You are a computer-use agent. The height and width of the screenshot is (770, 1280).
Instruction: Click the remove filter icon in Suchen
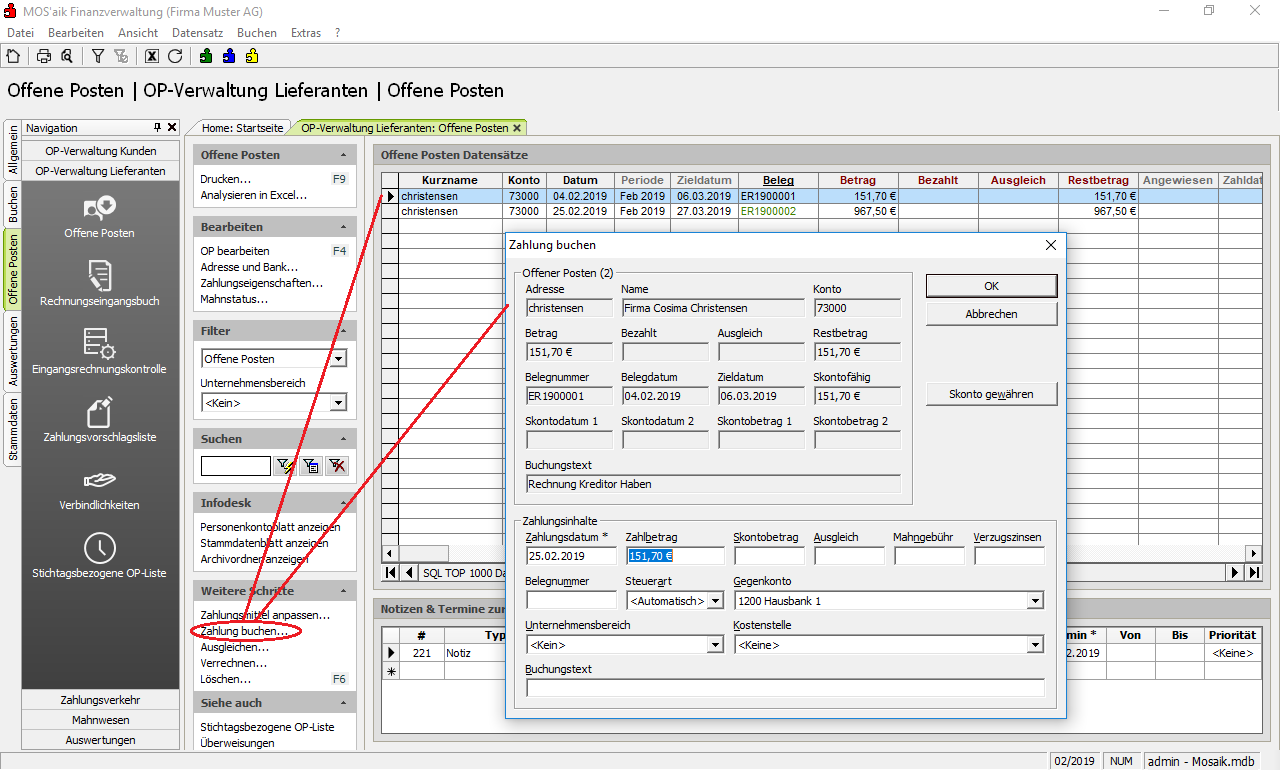click(x=337, y=465)
